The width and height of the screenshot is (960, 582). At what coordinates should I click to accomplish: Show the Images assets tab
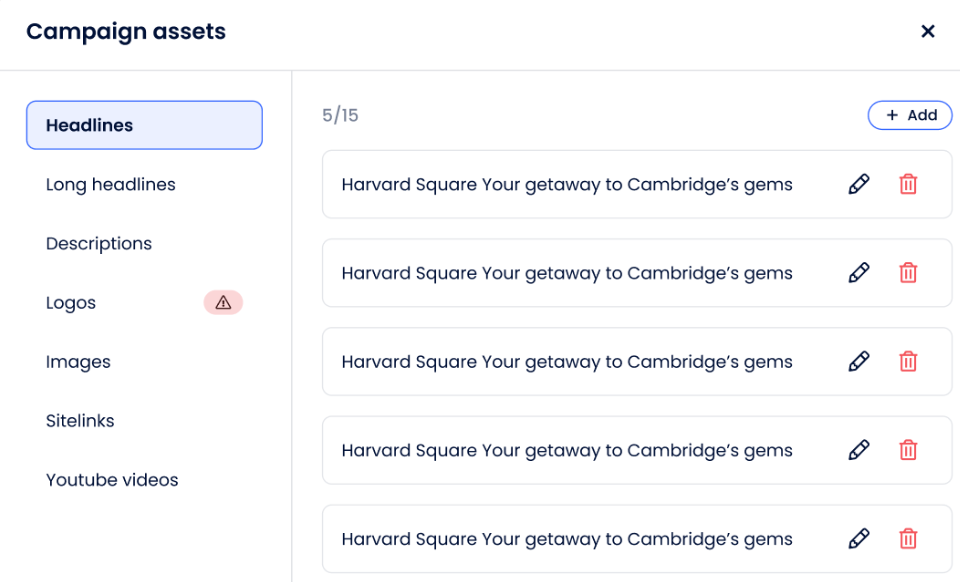pos(78,362)
